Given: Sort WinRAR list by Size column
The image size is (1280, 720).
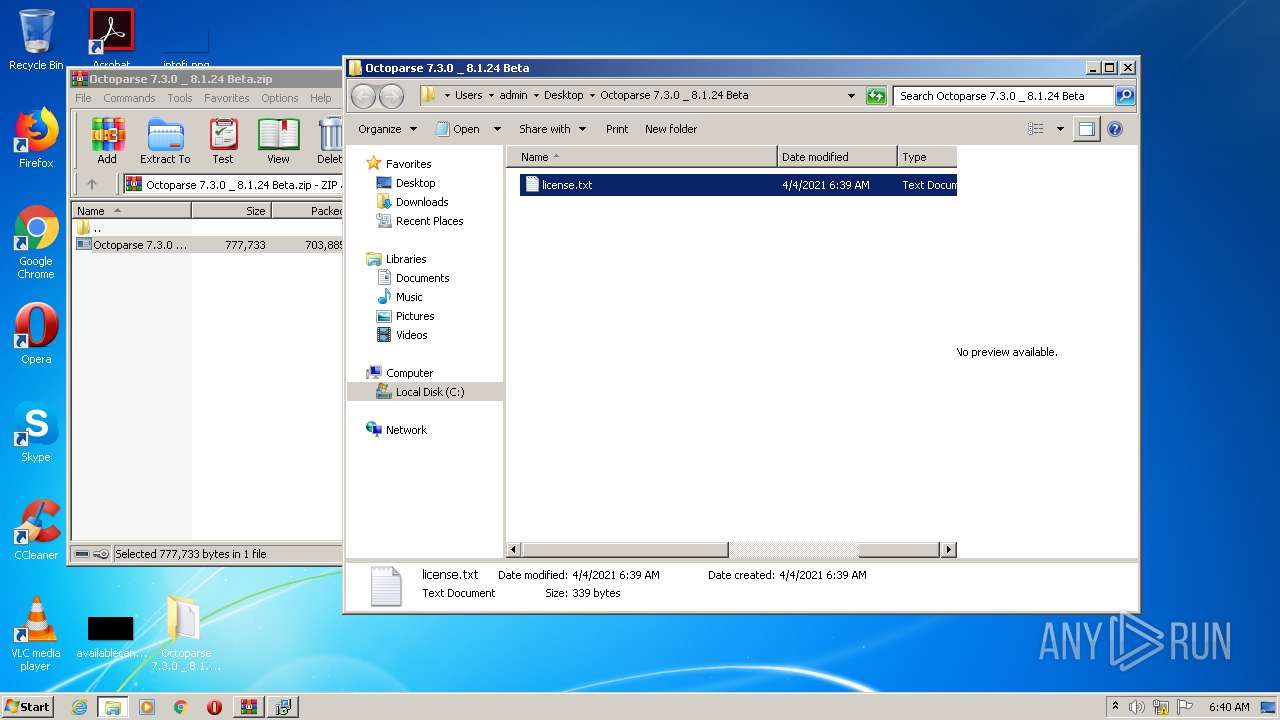Looking at the screenshot, I should coord(231,211).
